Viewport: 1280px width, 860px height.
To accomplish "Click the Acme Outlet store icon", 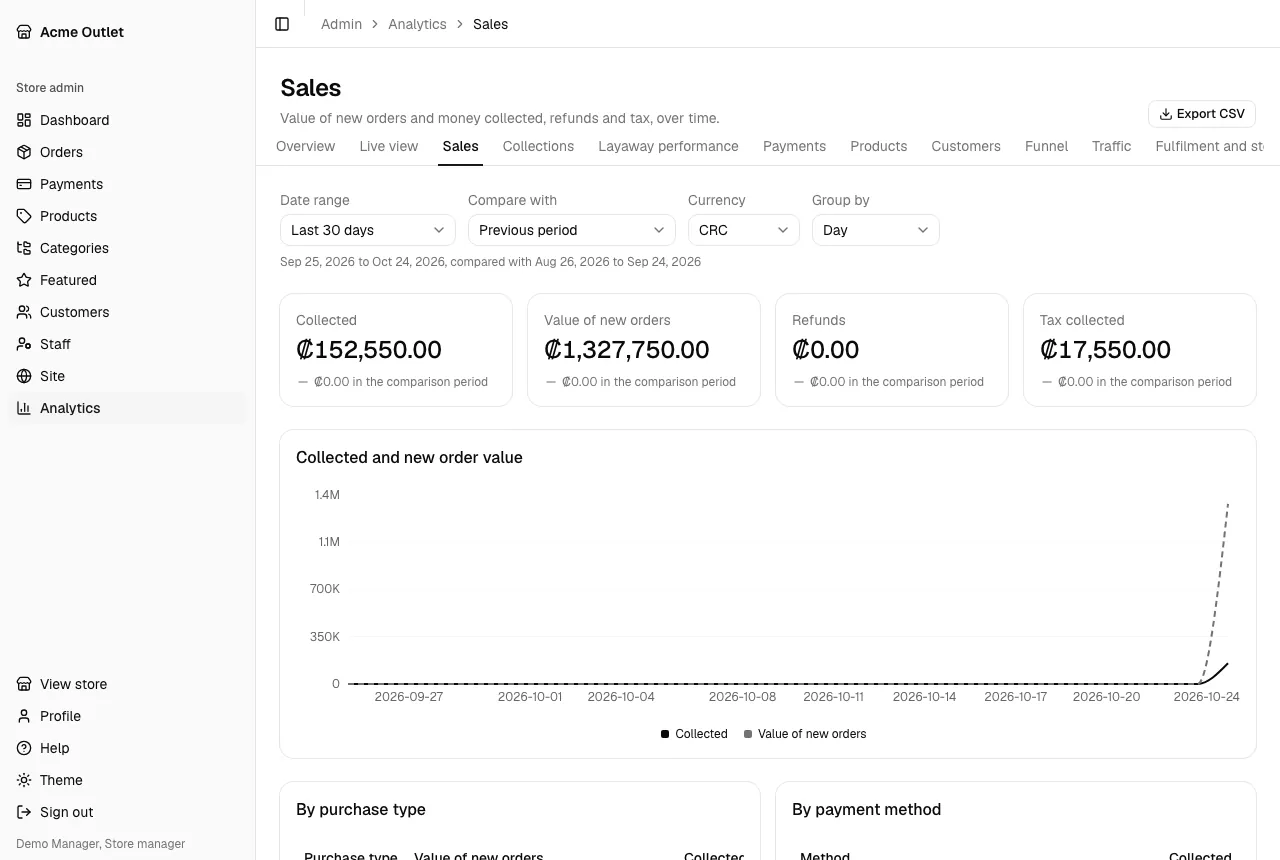I will click(24, 32).
